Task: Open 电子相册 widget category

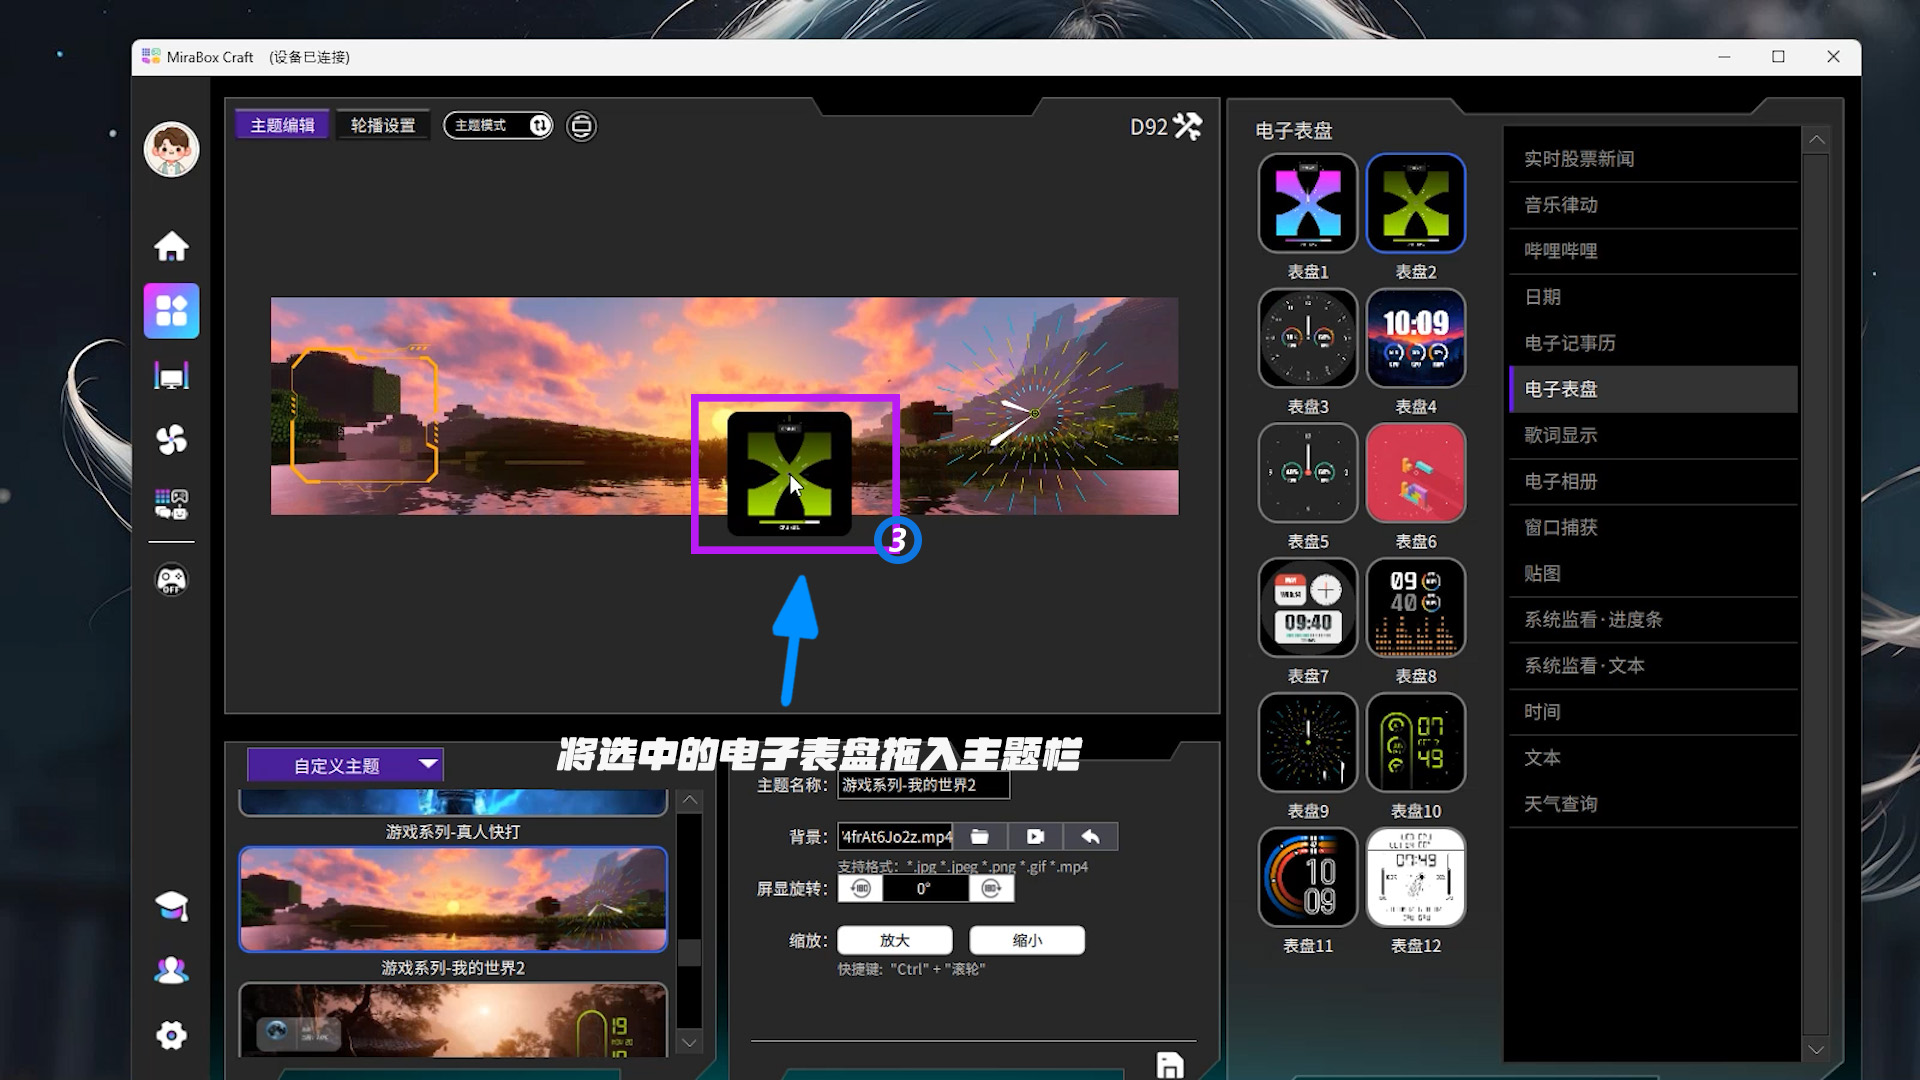Action: point(1654,481)
